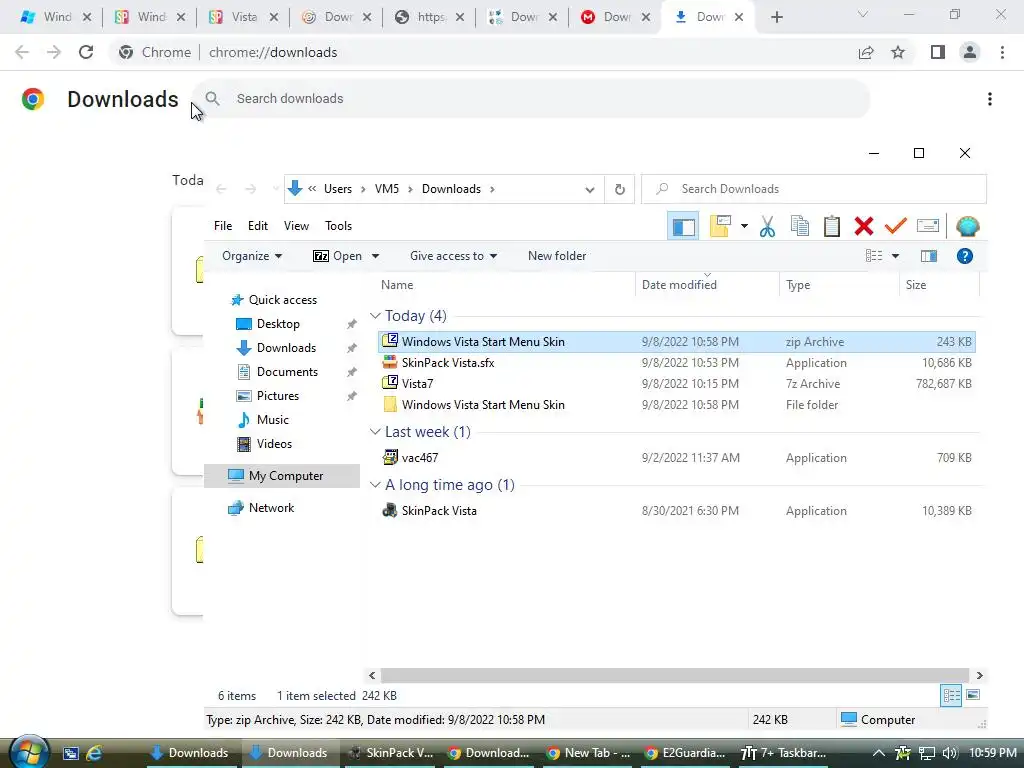This screenshot has width=1024, height=768.
Task: Open the Organize dropdown
Action: 252,256
